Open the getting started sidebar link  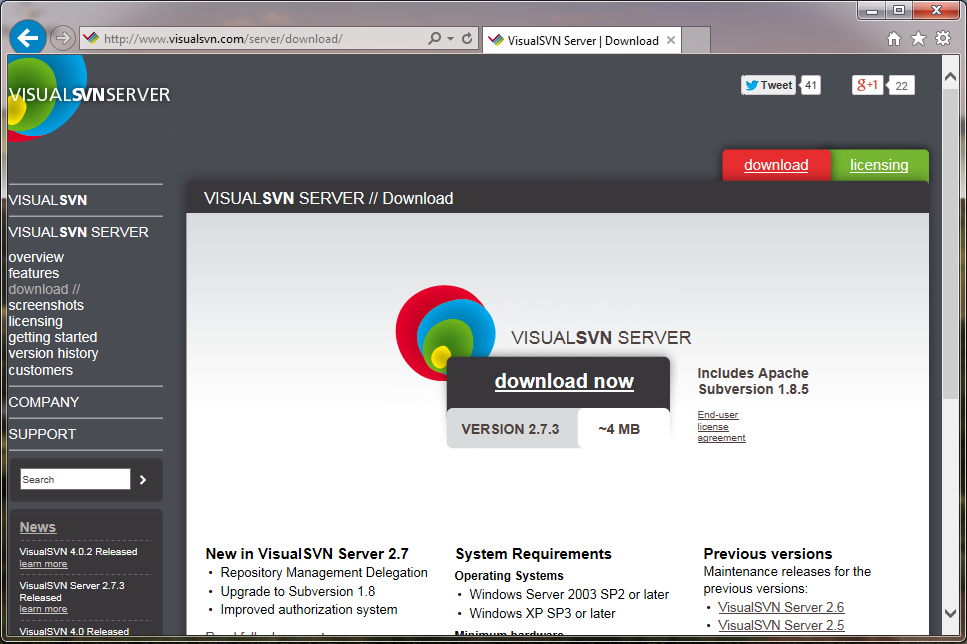[53, 337]
